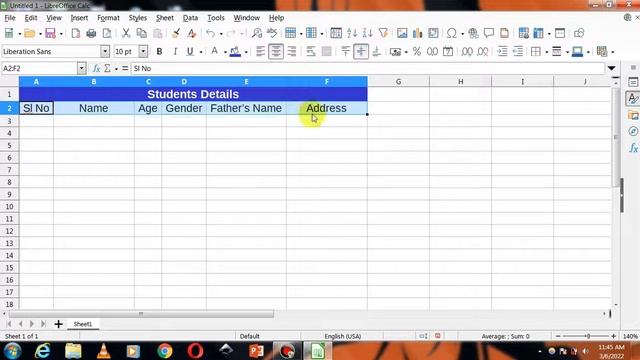Toggle Center Horizontally alignment
Viewport: 640px width, 360px height.
click(276, 51)
